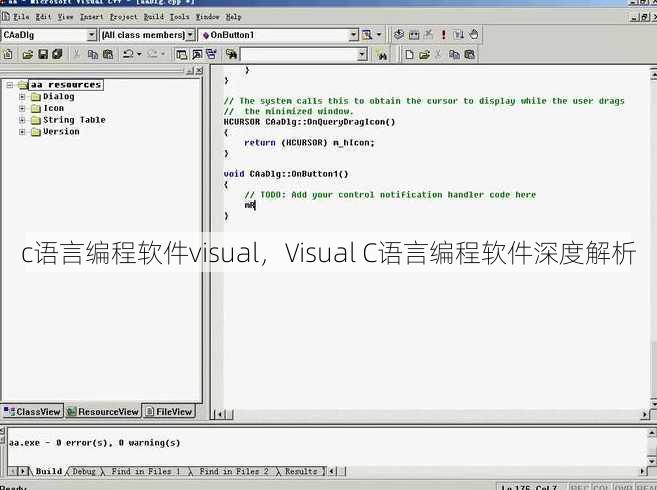Click the Save All icon

tap(57, 54)
